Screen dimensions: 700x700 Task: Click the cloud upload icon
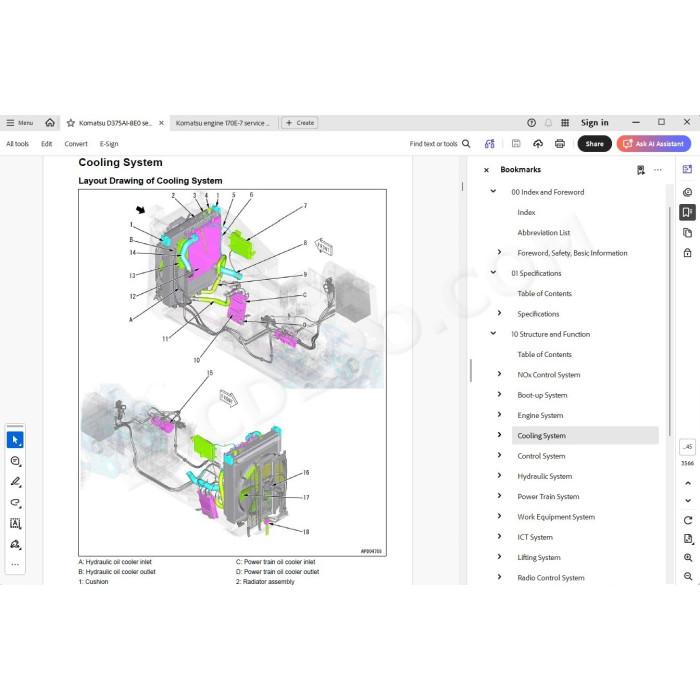tap(538, 144)
